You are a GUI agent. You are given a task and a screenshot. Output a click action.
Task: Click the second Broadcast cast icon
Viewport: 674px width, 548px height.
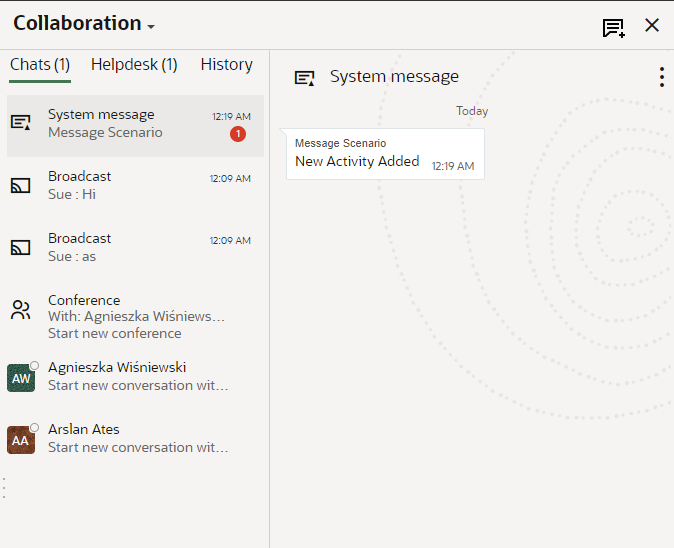point(21,247)
